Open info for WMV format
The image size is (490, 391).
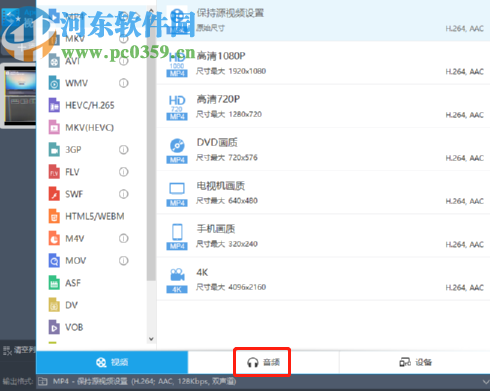point(124,83)
